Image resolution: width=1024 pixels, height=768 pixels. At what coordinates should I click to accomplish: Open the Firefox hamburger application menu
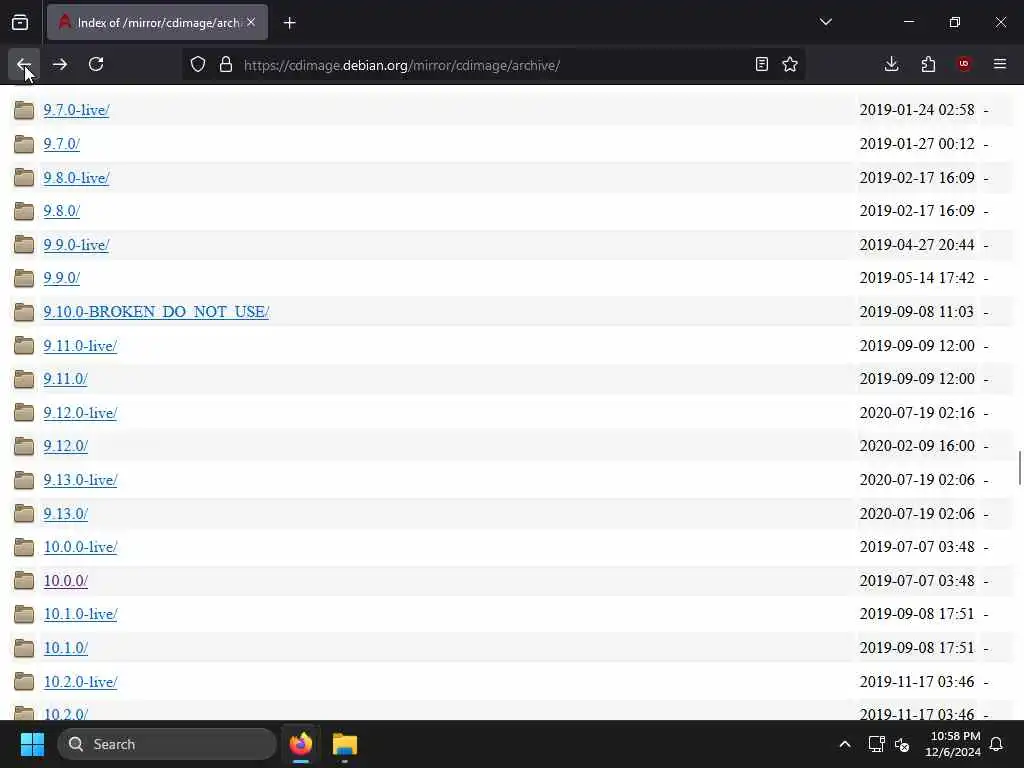point(1000,64)
